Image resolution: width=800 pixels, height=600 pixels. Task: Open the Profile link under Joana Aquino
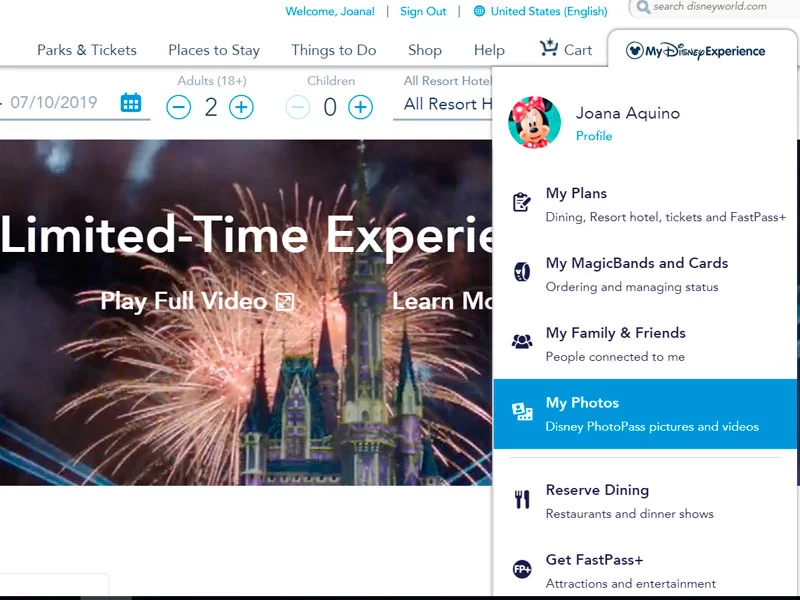[x=594, y=136]
